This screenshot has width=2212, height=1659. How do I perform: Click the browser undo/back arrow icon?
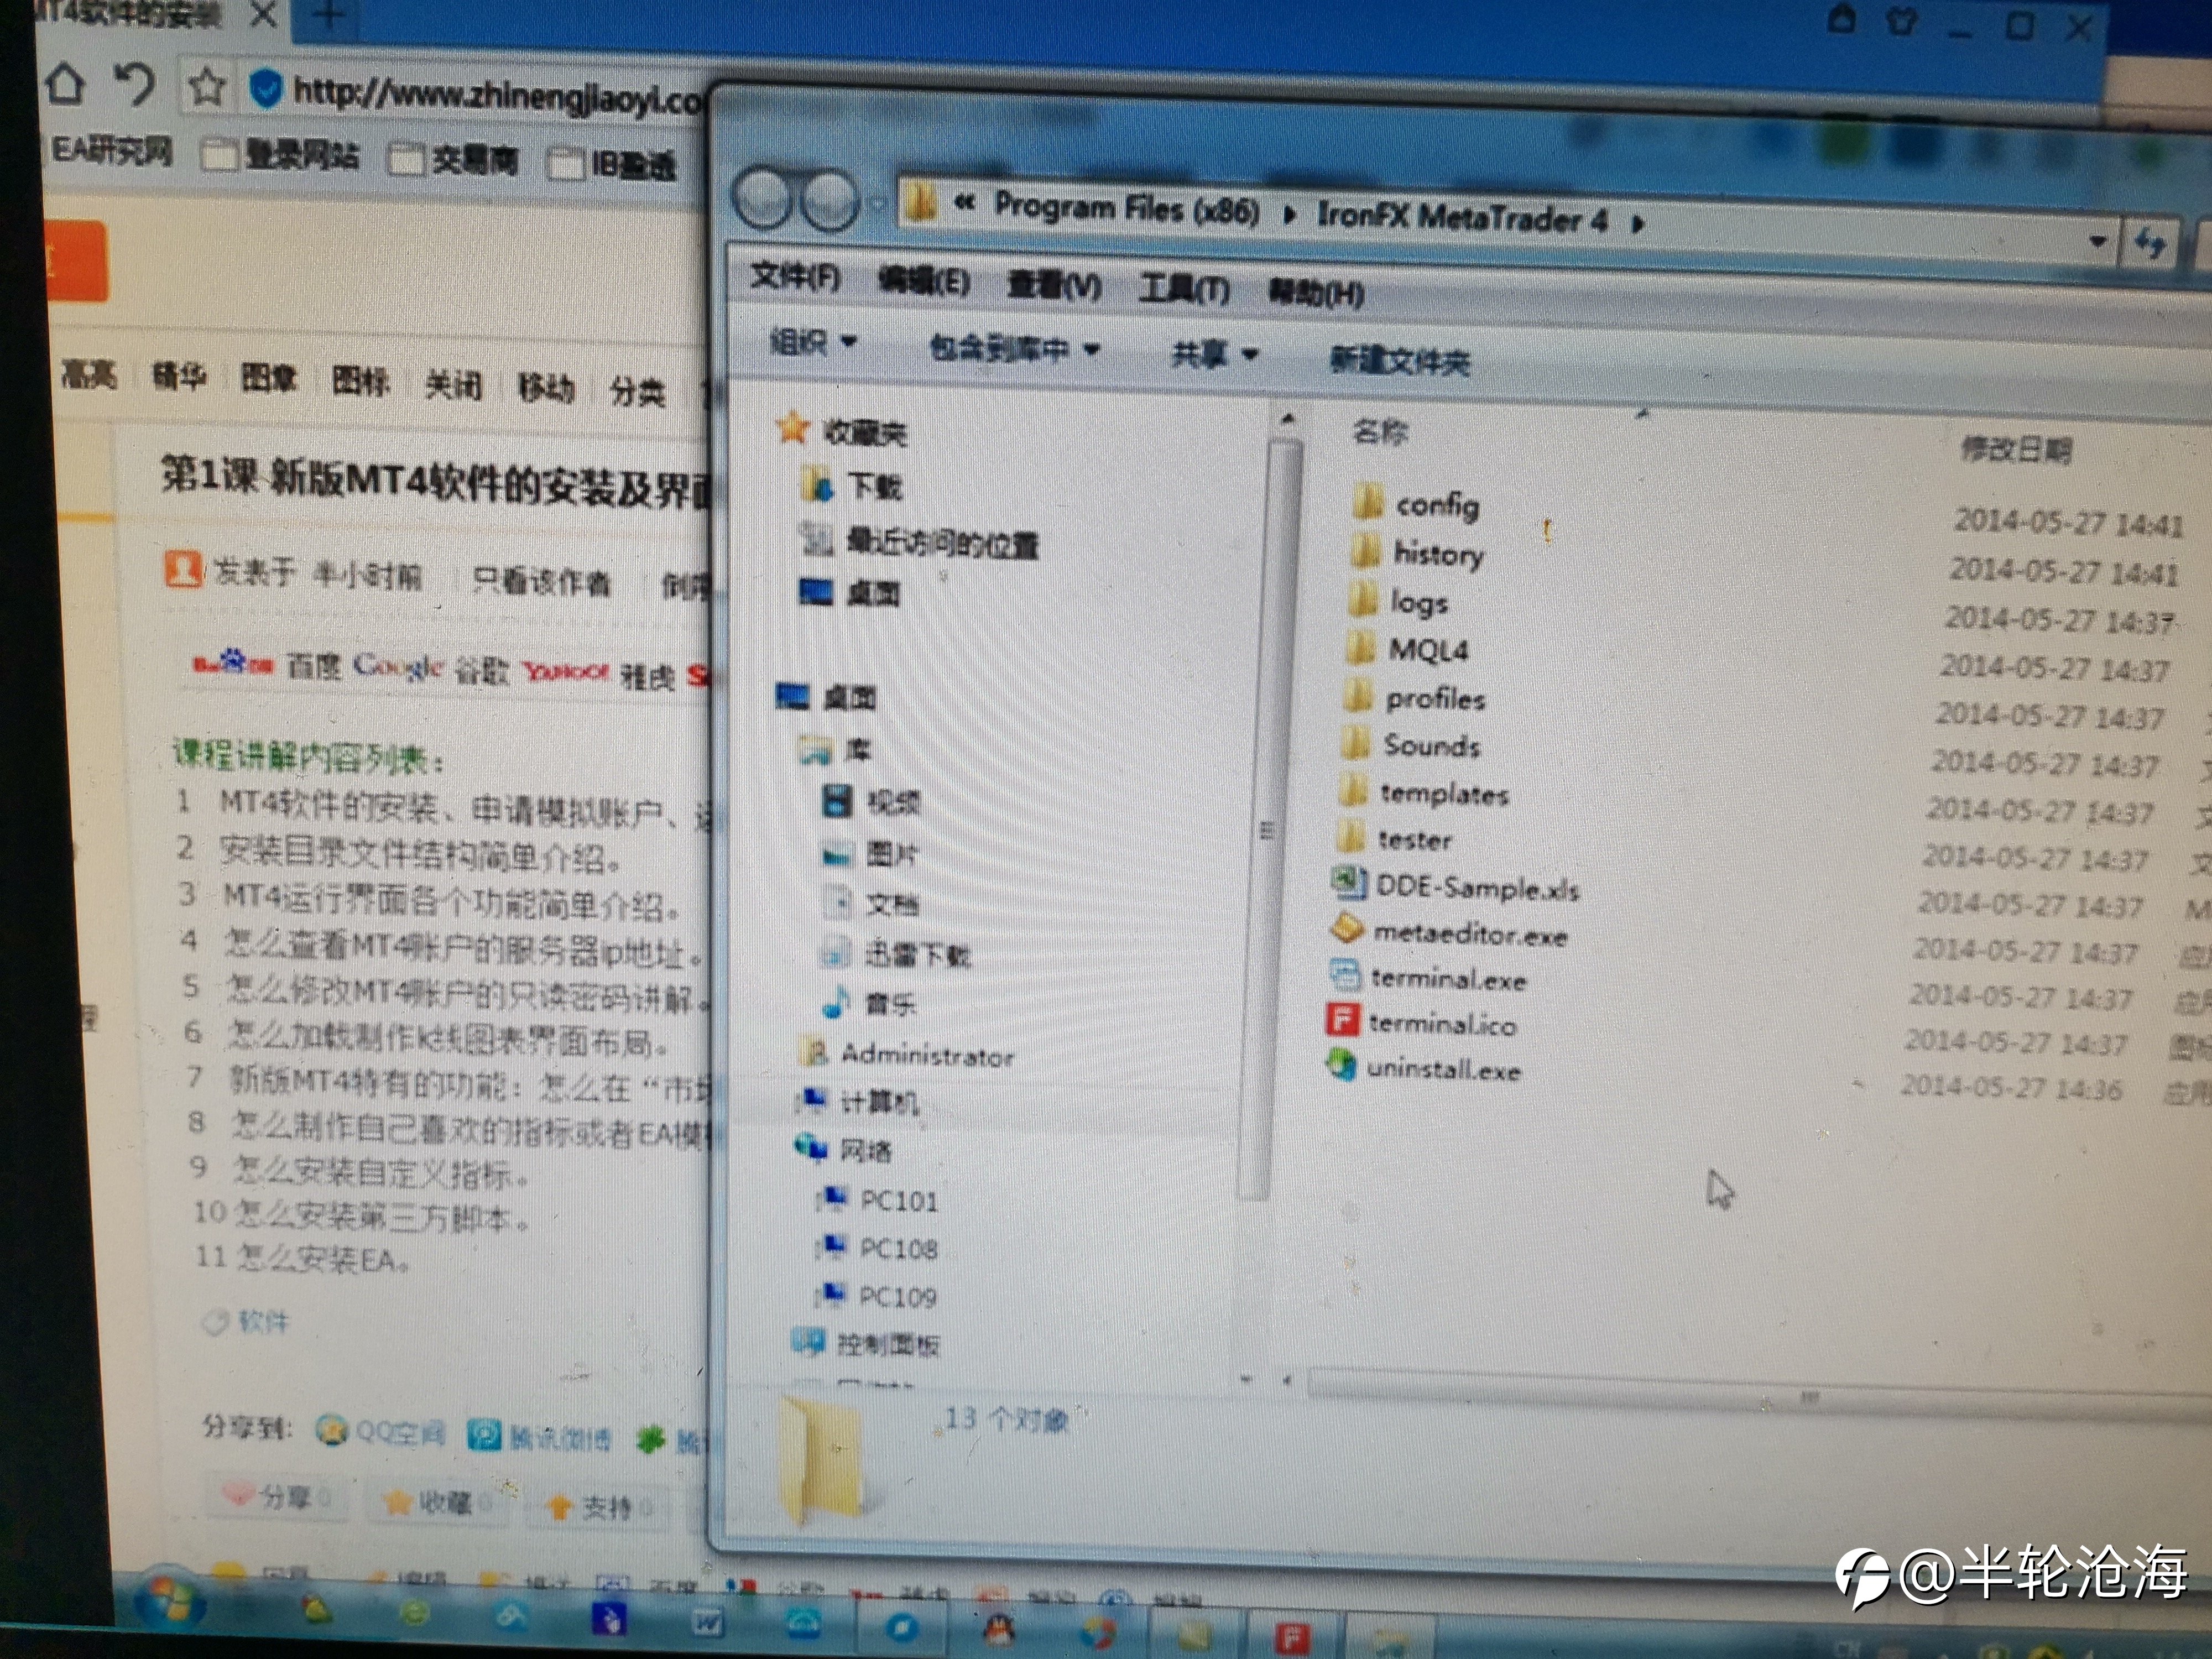[x=134, y=84]
